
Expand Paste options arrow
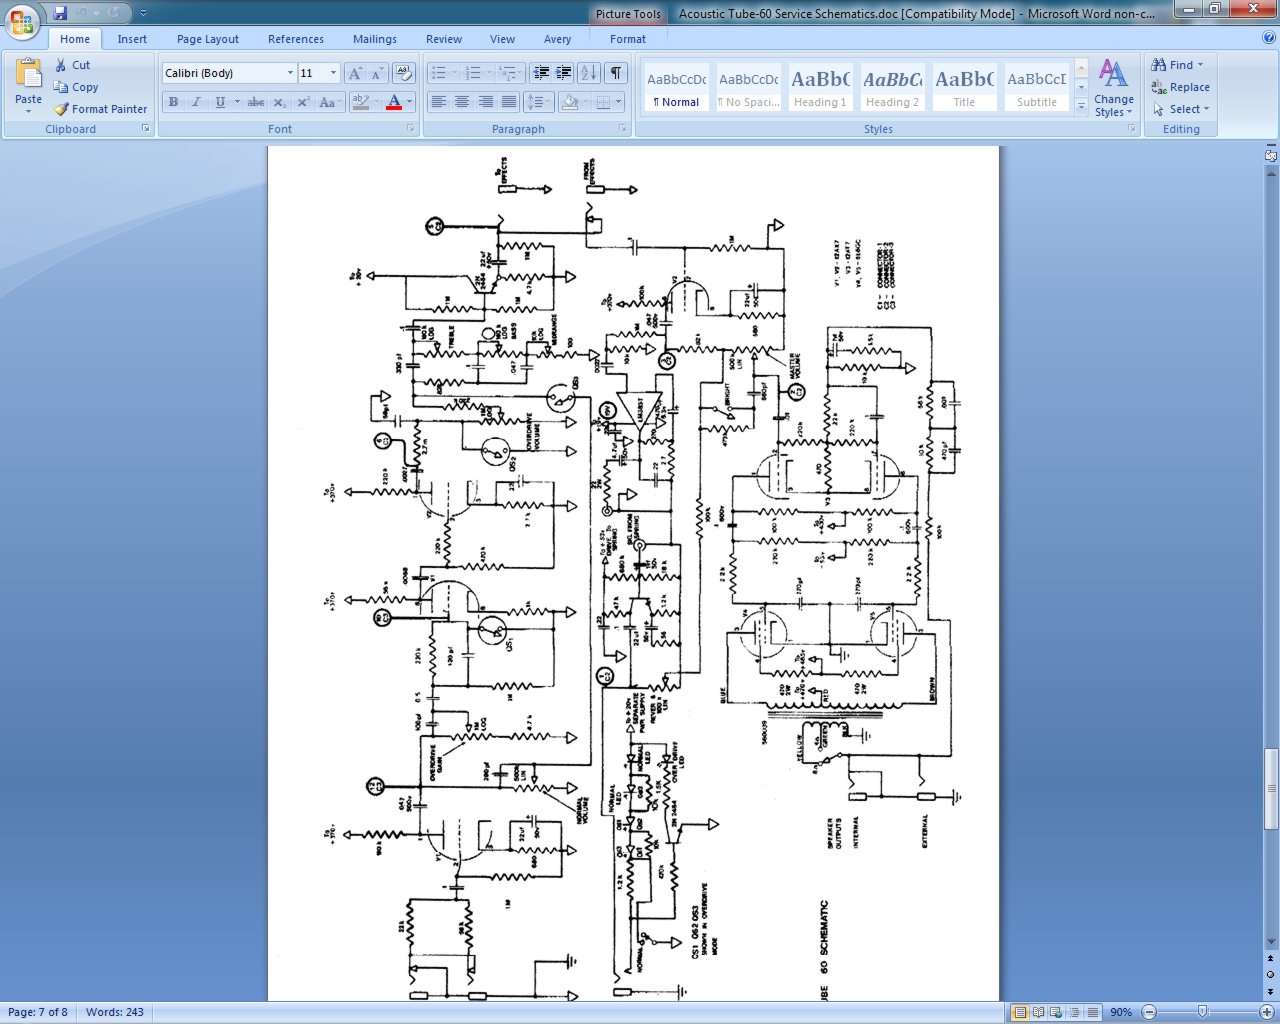(x=29, y=111)
